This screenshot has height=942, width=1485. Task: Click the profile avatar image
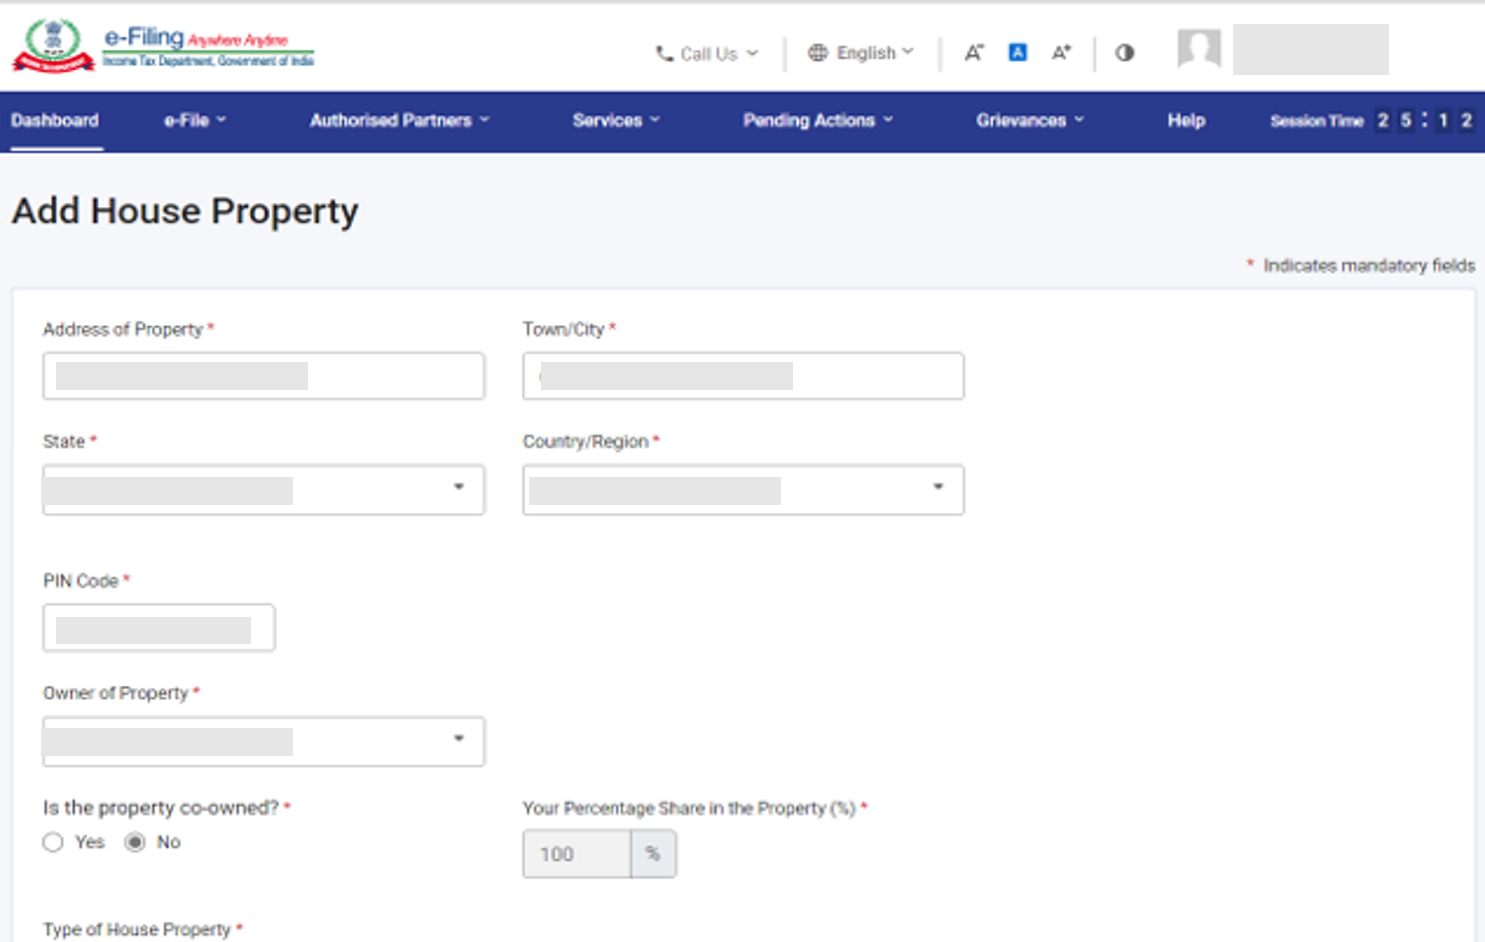[x=1196, y=48]
